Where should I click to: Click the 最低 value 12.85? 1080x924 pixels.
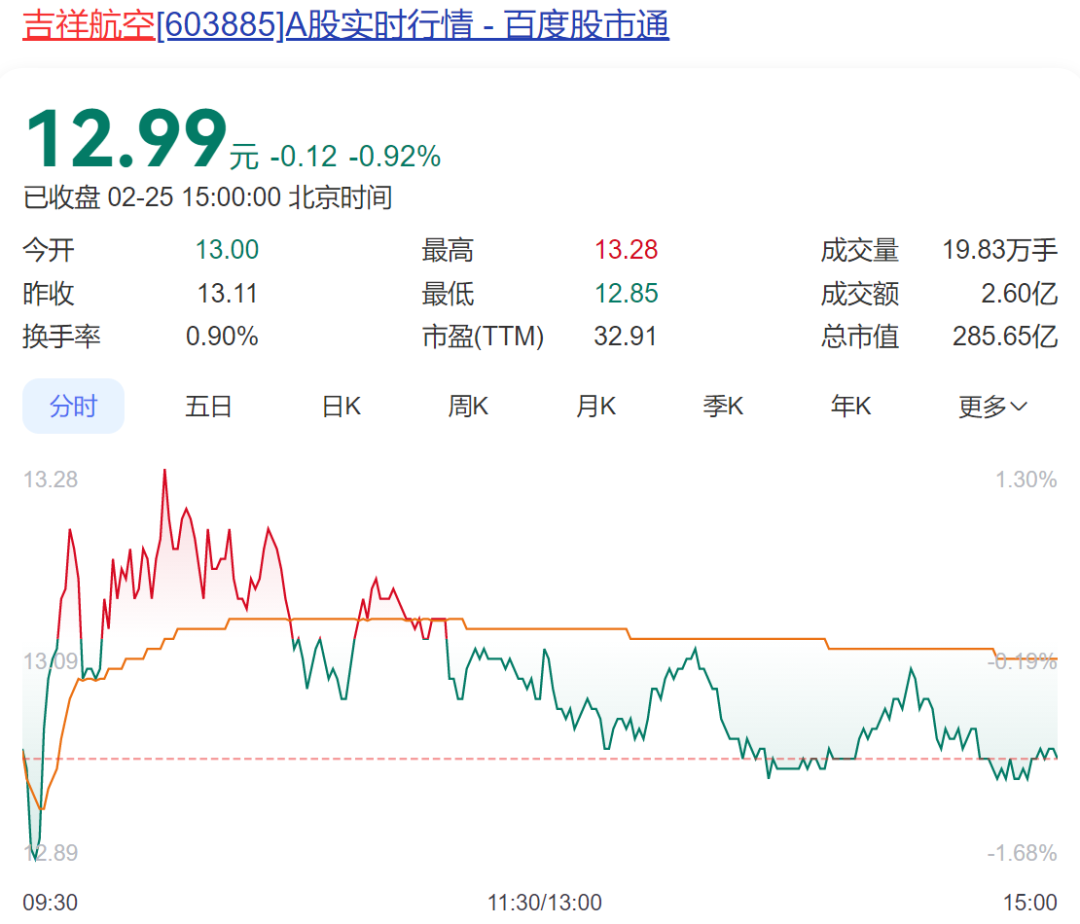point(626,293)
